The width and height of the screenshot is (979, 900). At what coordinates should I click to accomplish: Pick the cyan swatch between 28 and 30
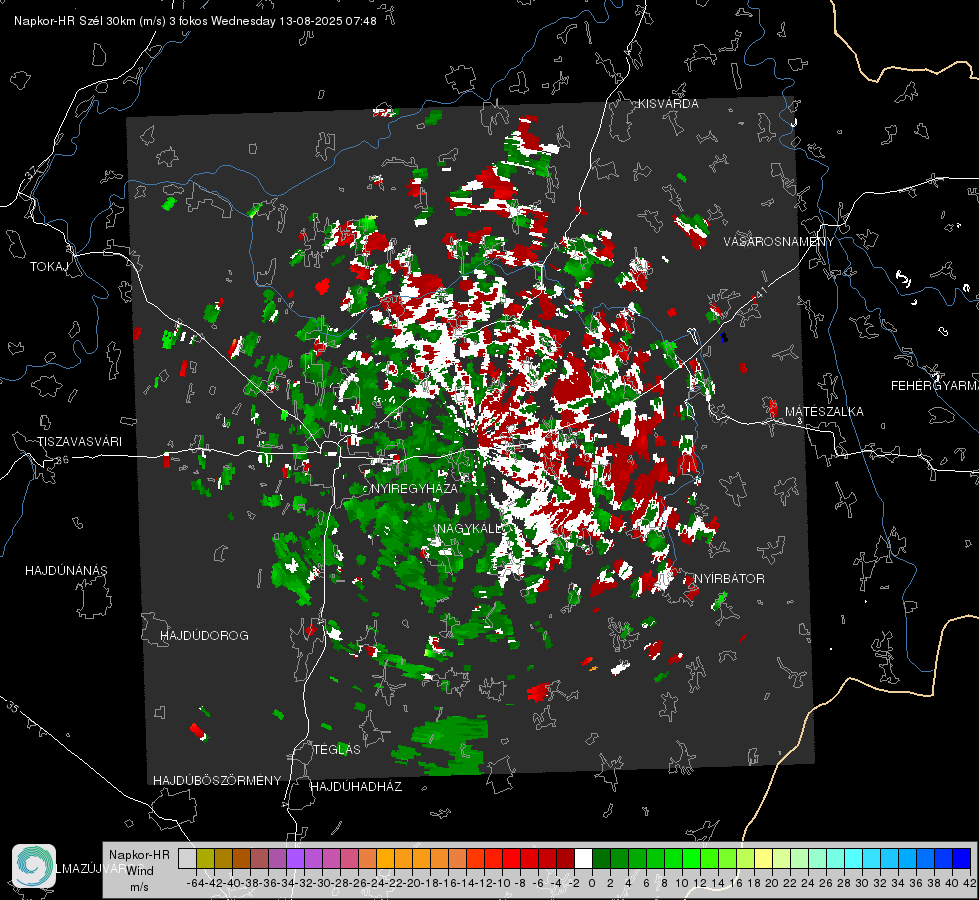tap(854, 858)
